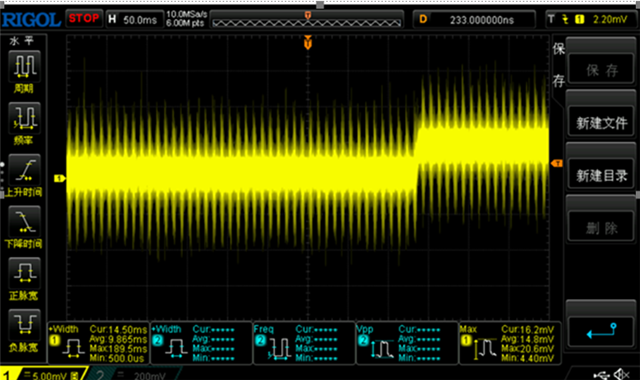
Task: Select the 上升时间 rise time icon
Action: point(24,170)
